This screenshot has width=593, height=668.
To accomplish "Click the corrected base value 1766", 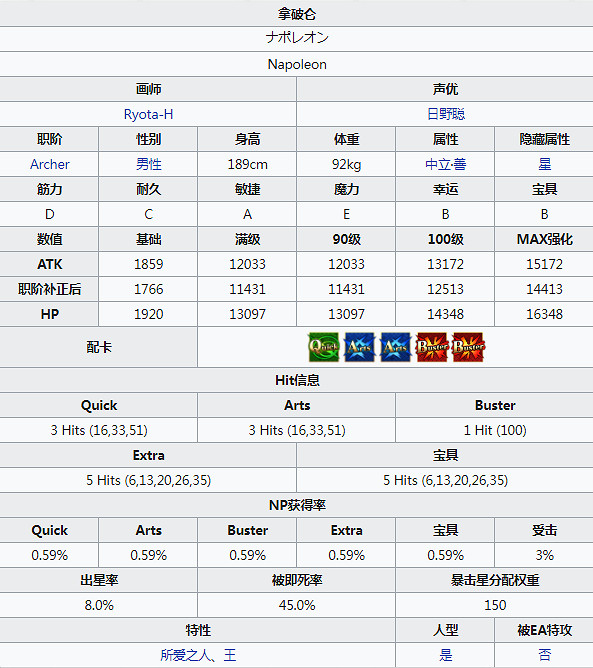I will pos(148,289).
